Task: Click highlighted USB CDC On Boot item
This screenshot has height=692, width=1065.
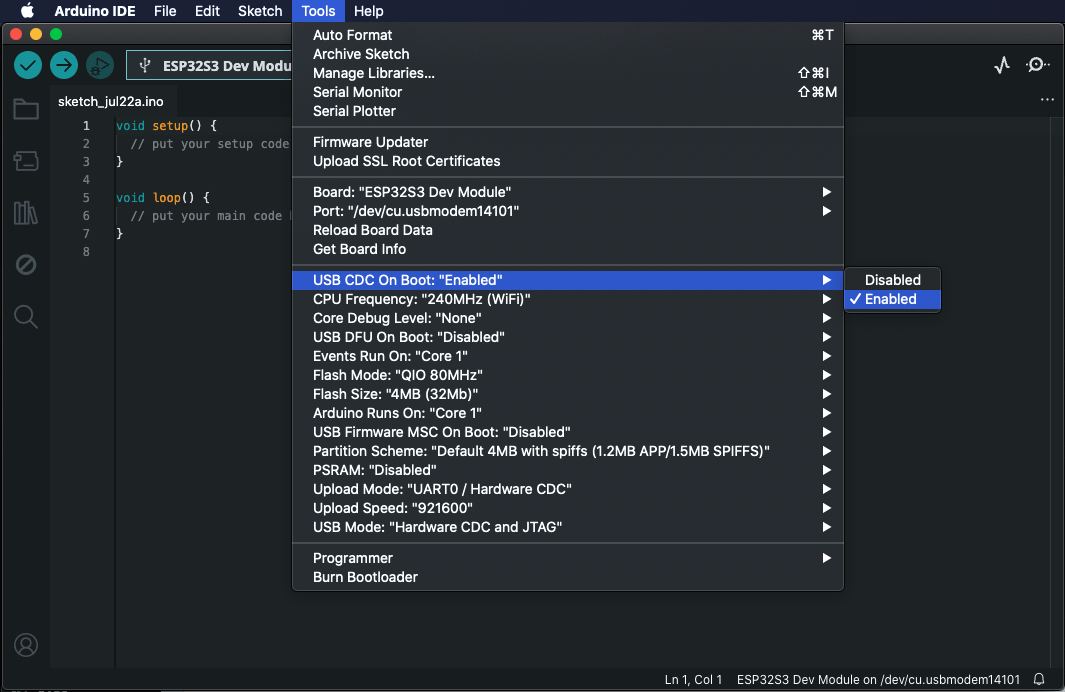Action: coord(568,280)
